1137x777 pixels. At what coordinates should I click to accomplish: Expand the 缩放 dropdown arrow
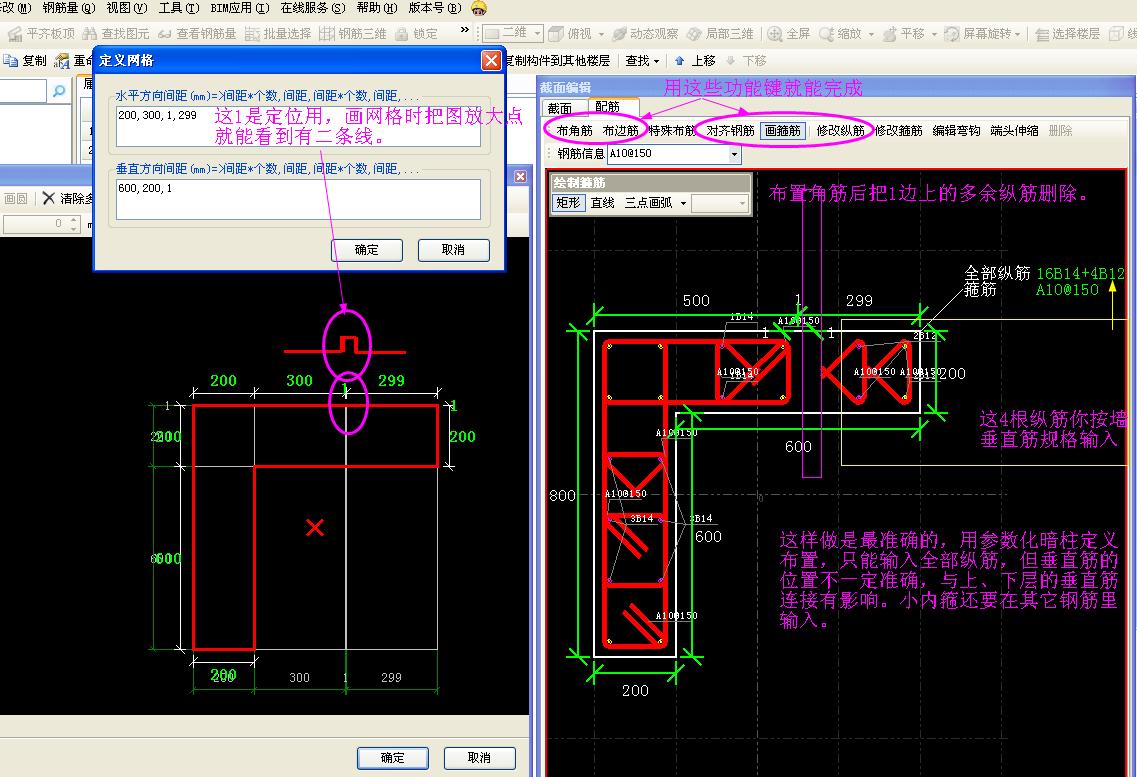coord(871,34)
